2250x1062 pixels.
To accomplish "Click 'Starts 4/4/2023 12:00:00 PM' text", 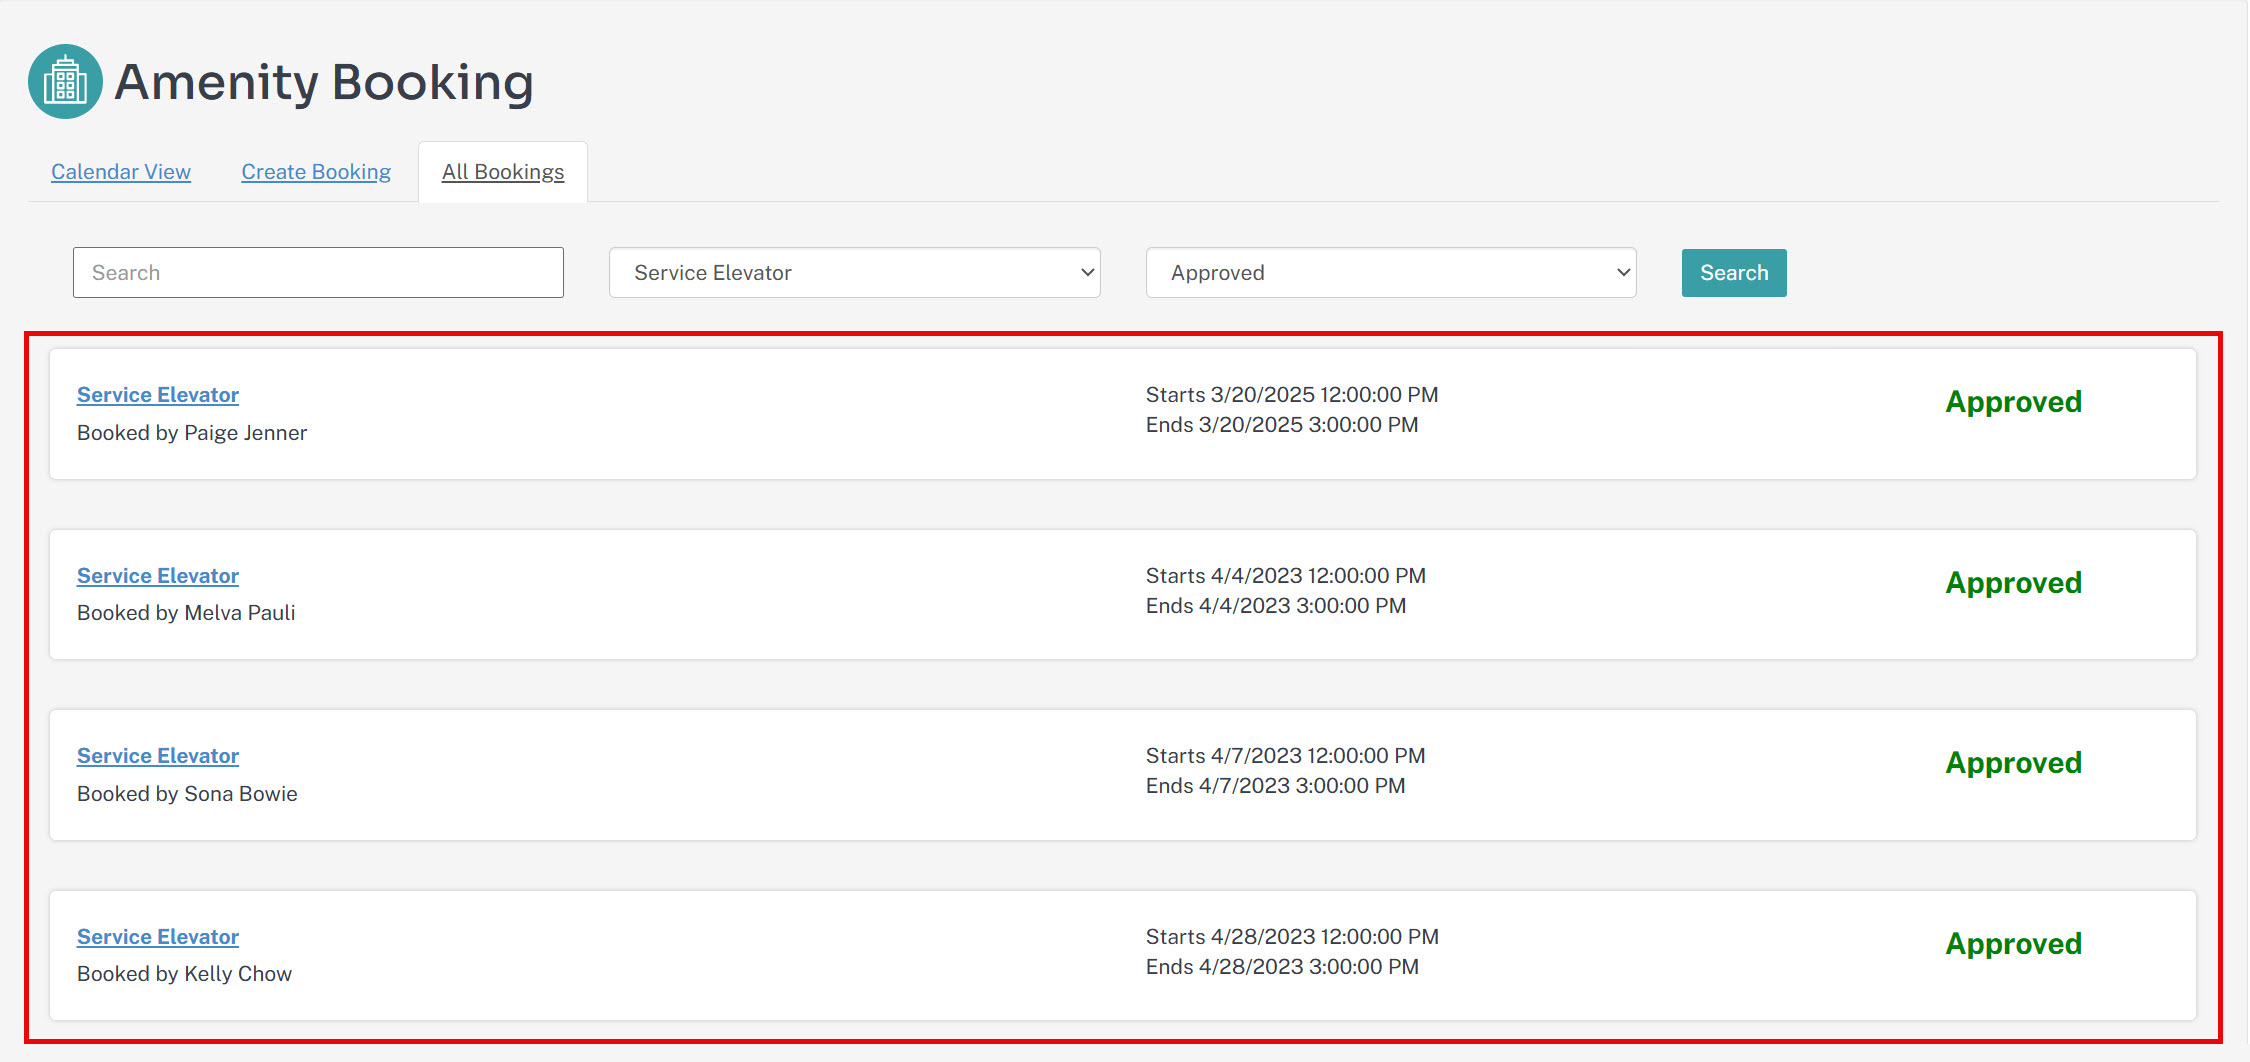I will click(1286, 576).
